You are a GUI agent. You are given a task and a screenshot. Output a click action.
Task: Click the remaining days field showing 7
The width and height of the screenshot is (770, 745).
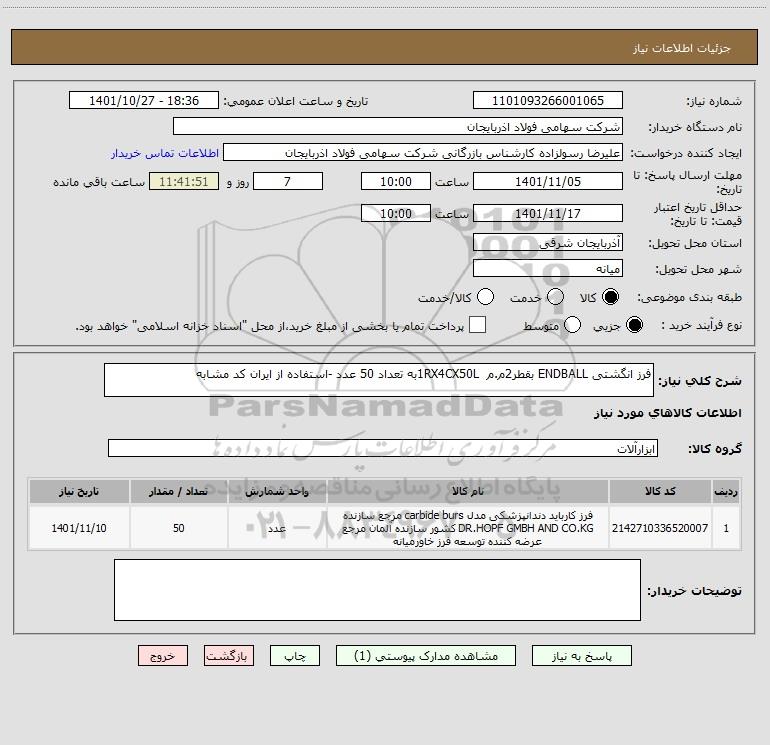pyautogui.click(x=288, y=181)
